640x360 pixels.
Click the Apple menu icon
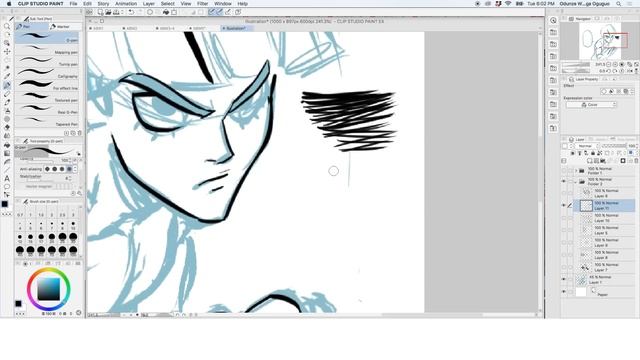pyautogui.click(x=9, y=4)
